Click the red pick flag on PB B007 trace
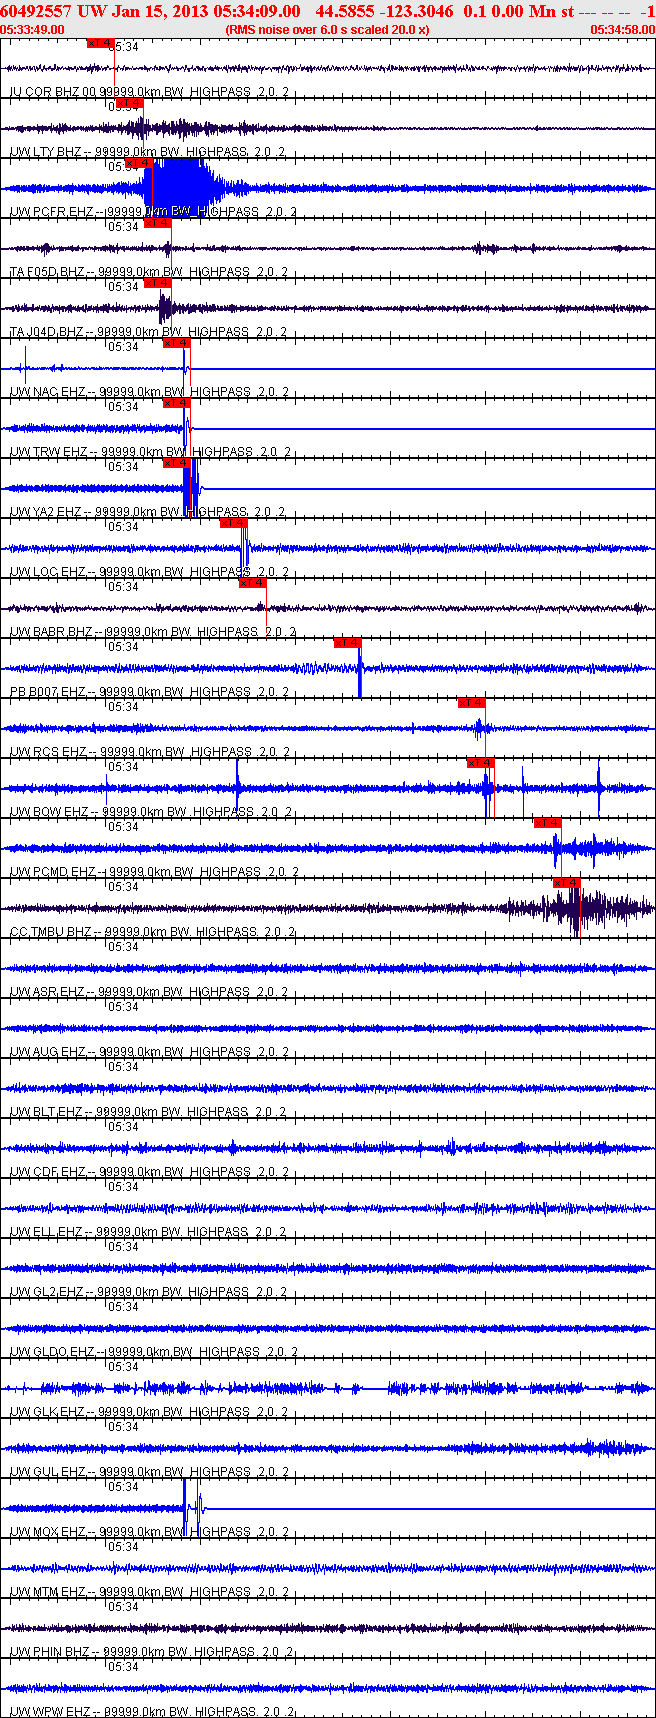This screenshot has width=656, height=1718. (348, 643)
